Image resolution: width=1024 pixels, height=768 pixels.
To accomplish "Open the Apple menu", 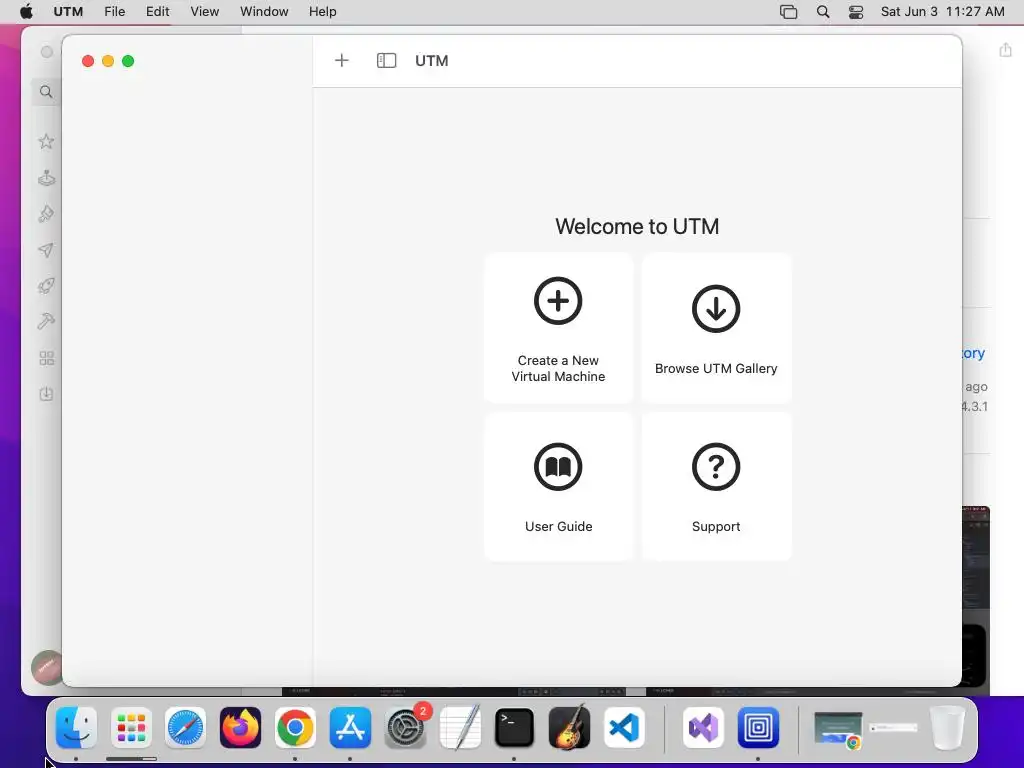I will pos(27,12).
